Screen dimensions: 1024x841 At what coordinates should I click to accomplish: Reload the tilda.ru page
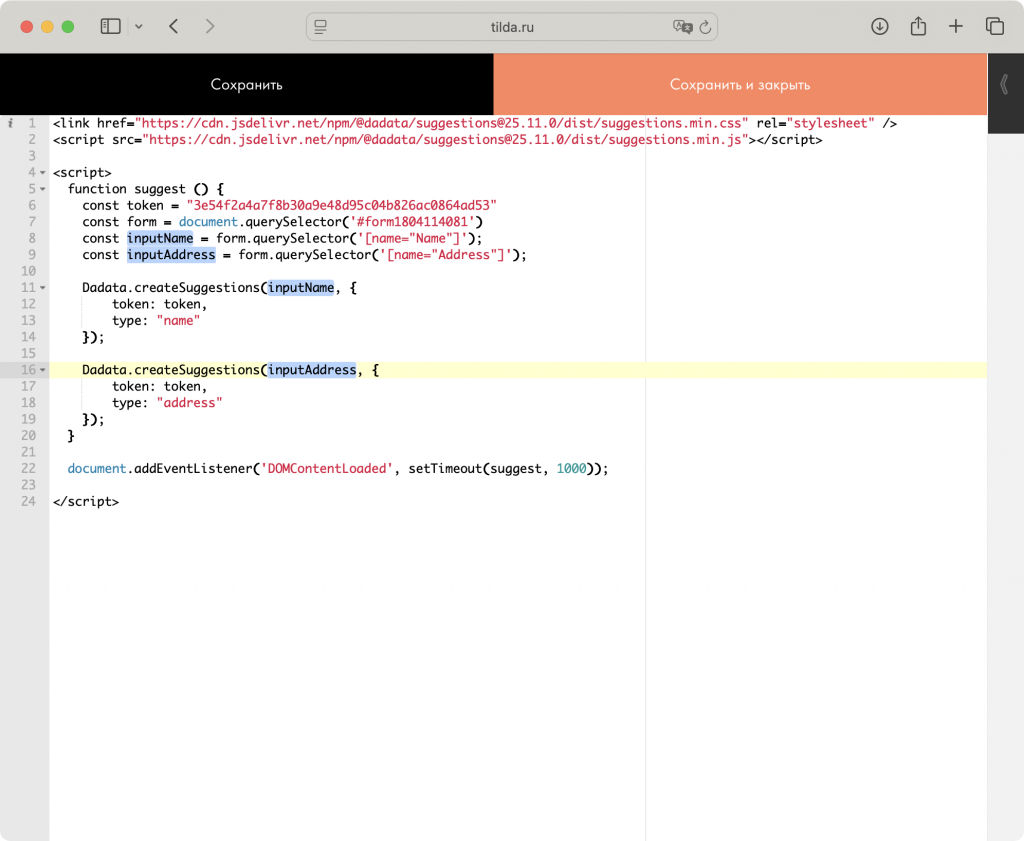click(x=705, y=27)
